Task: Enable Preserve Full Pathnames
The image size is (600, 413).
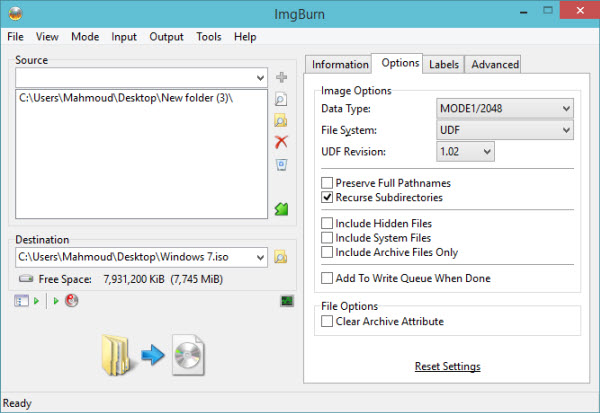Action: pyautogui.click(x=327, y=183)
